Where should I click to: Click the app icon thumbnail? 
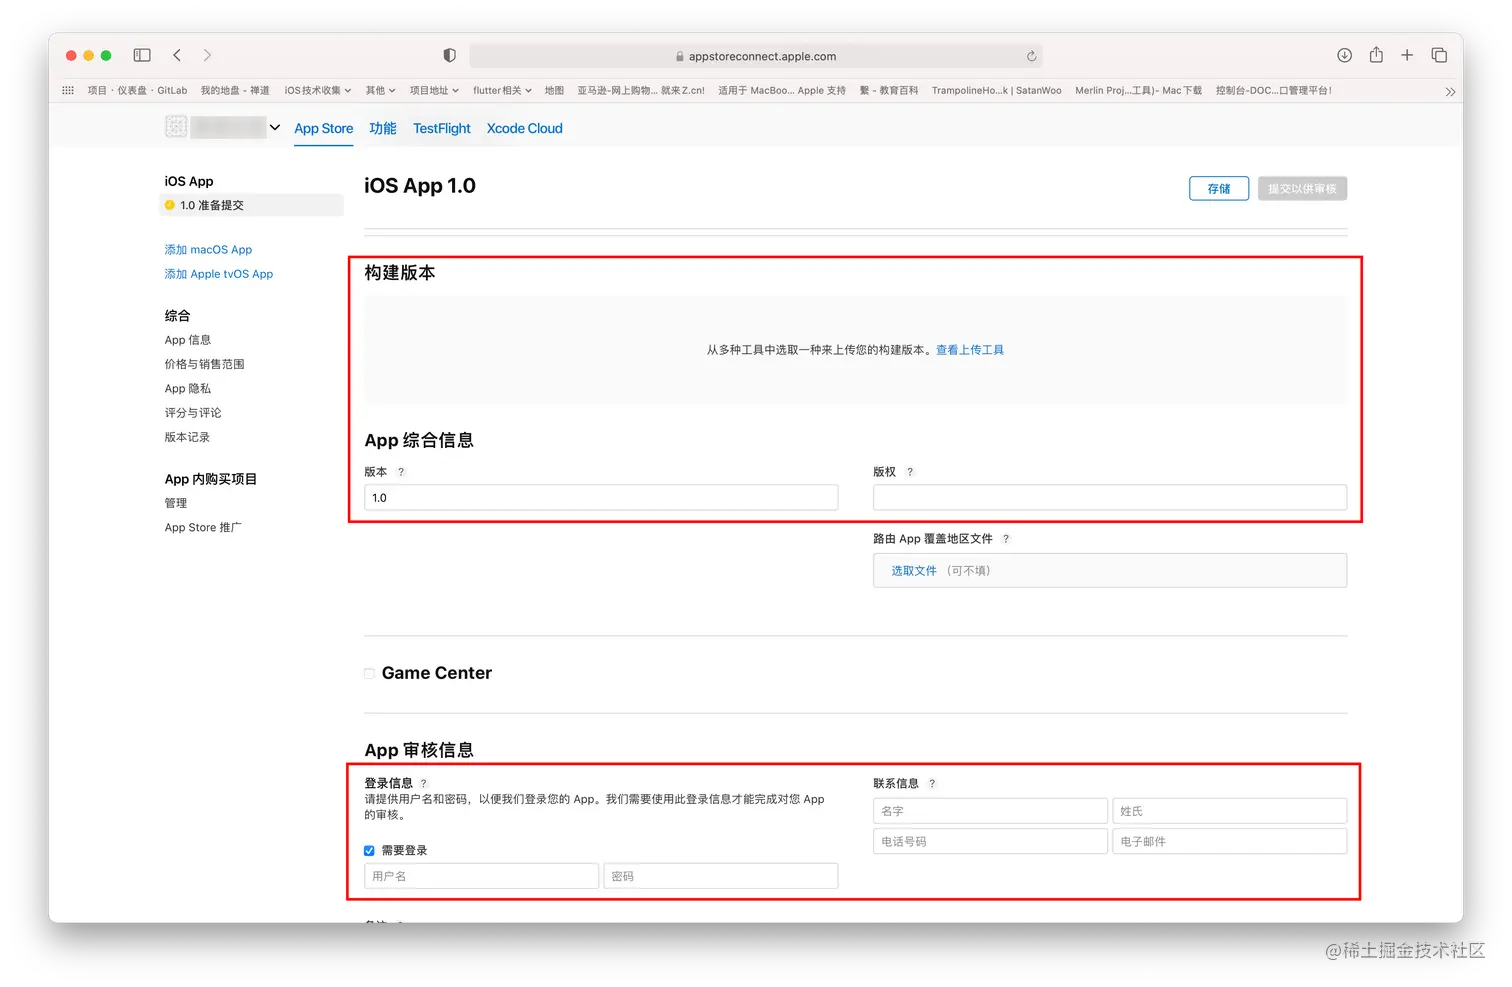[x=176, y=126]
